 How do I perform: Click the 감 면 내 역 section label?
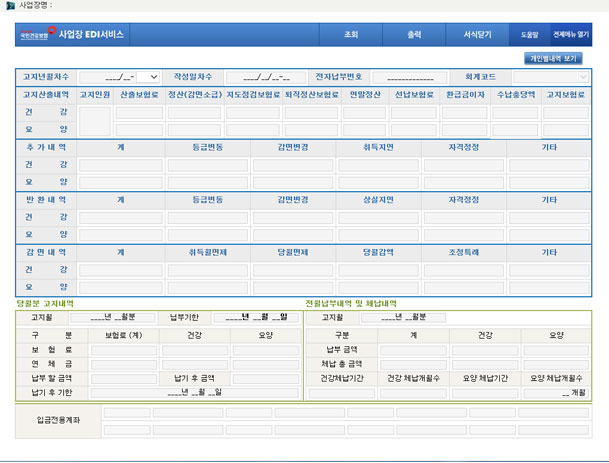46,252
